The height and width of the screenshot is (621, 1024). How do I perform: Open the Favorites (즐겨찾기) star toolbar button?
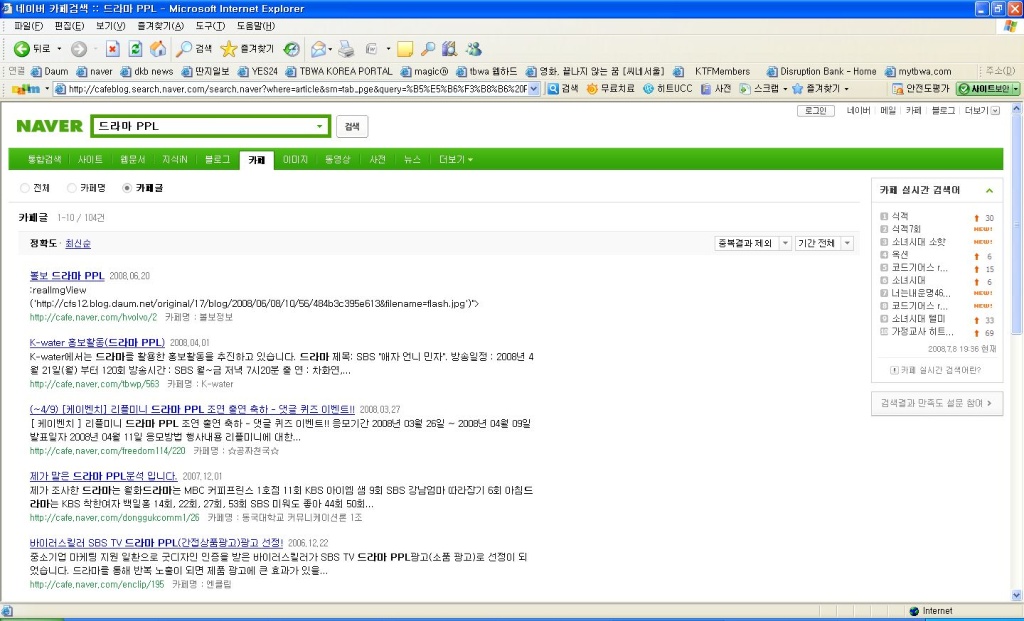[248, 49]
